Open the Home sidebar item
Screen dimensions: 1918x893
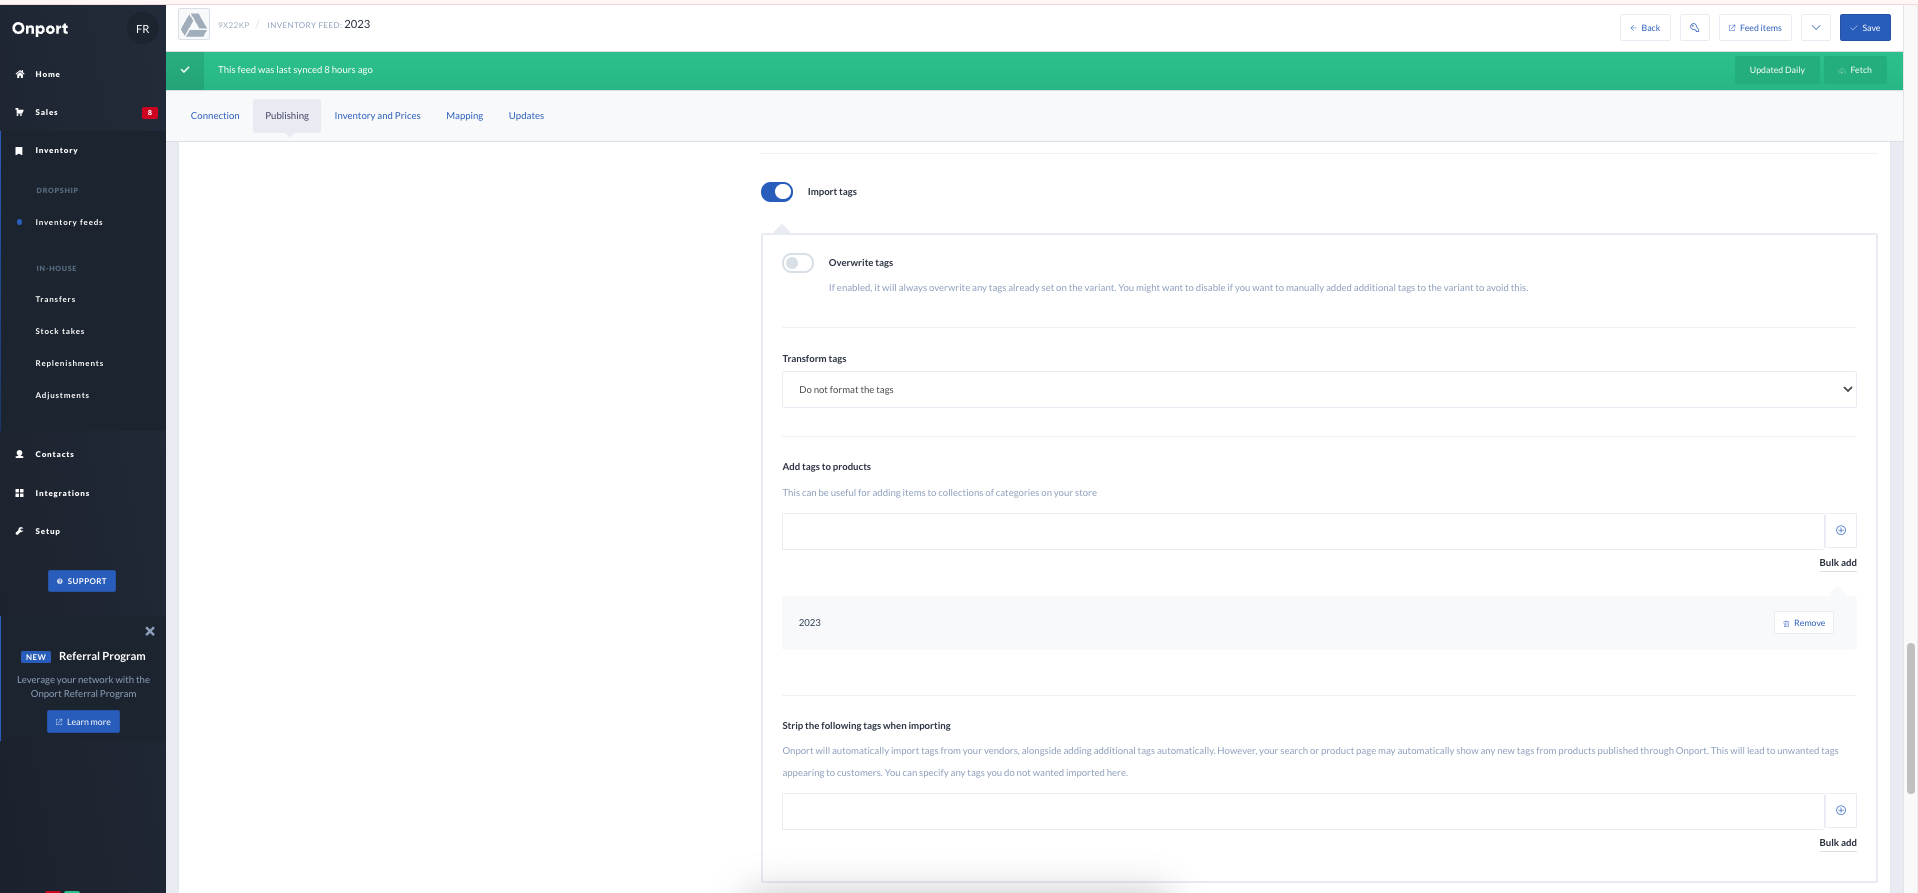(47, 74)
